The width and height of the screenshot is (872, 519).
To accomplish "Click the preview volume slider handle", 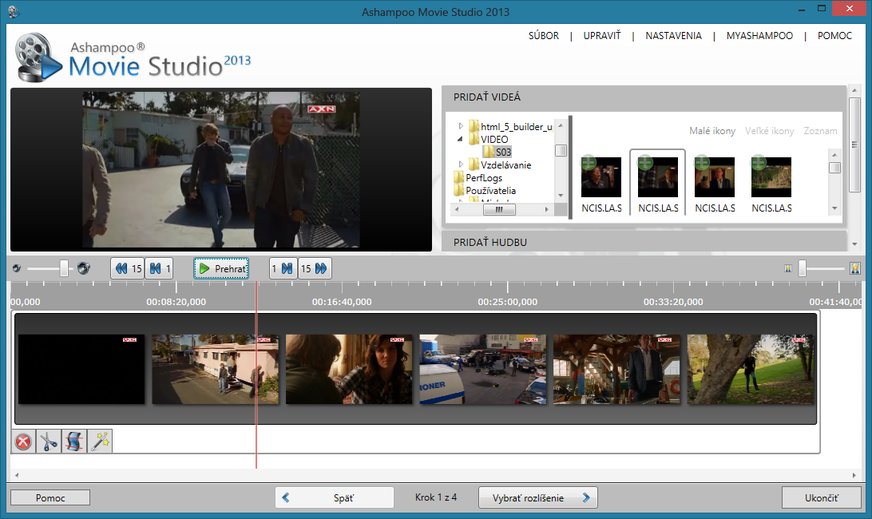I will 64,268.
